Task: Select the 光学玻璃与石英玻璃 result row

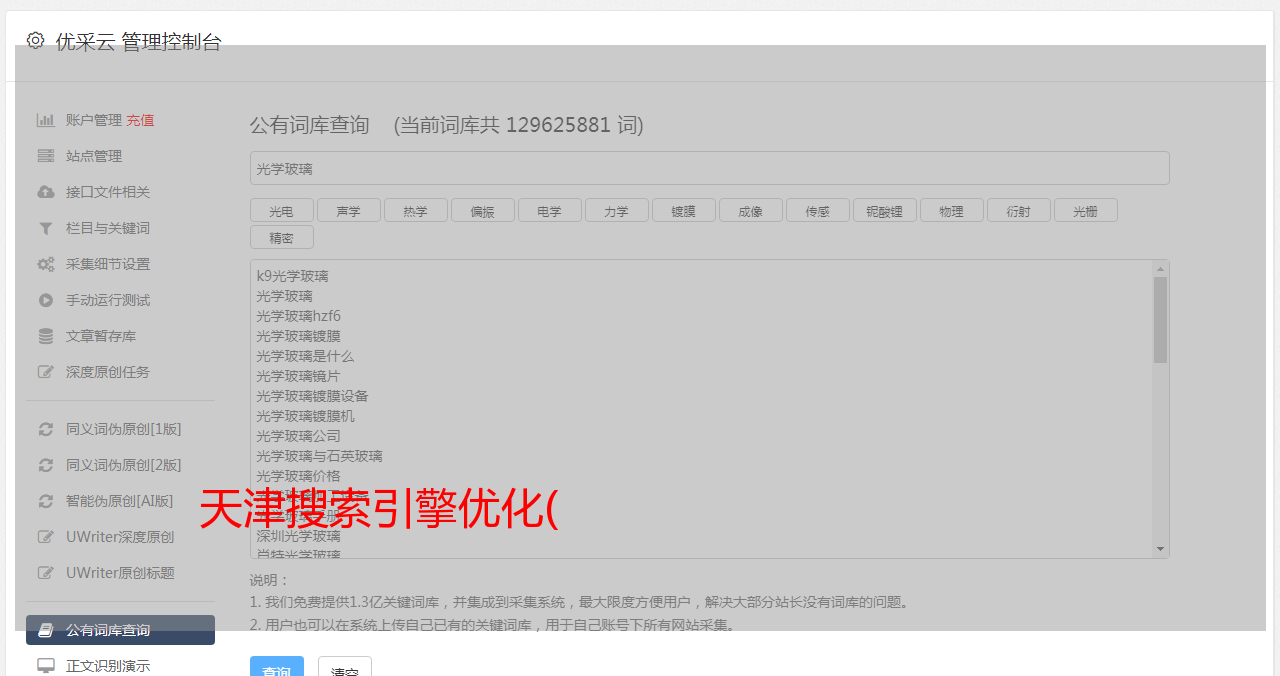Action: [319, 456]
